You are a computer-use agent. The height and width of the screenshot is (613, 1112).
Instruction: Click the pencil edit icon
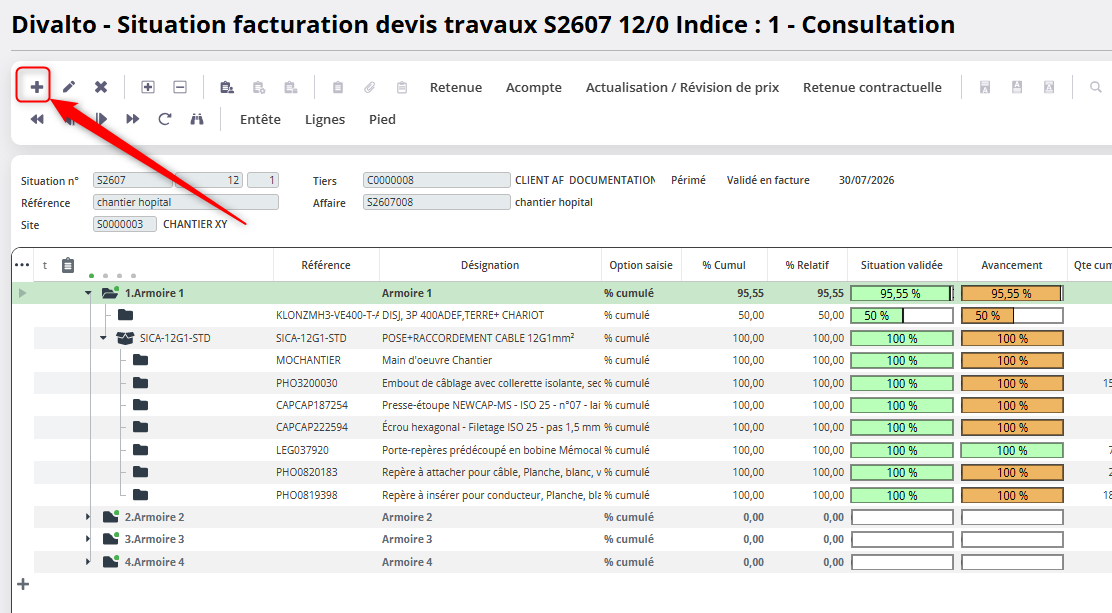tap(69, 87)
